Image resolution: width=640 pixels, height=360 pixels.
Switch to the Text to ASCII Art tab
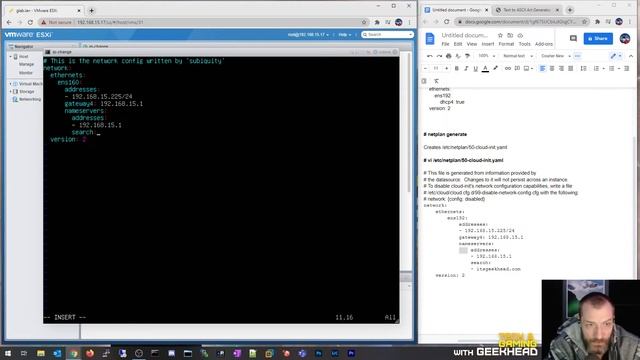(x=527, y=10)
